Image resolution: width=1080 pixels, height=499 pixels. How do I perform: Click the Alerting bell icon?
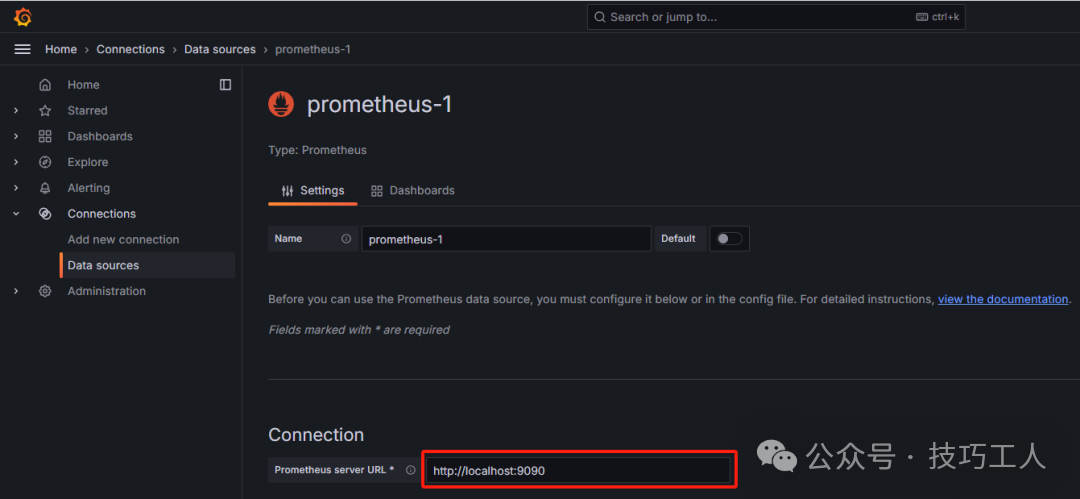coord(45,188)
